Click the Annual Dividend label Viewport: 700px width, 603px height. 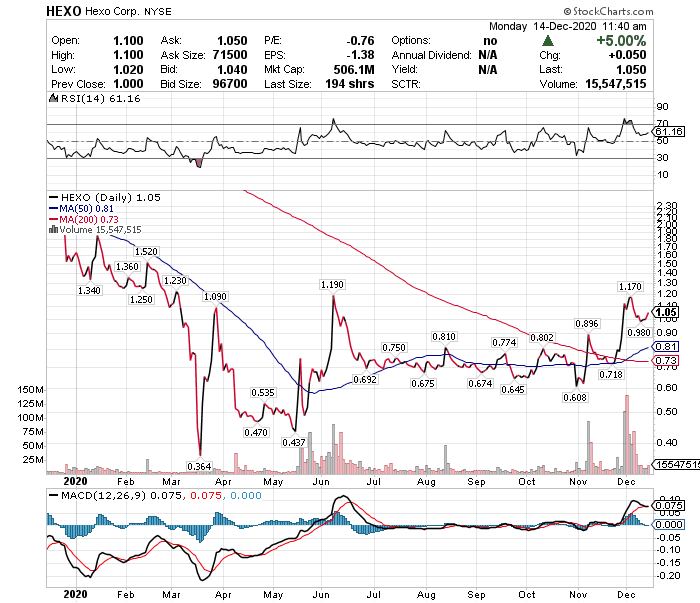tap(431, 55)
